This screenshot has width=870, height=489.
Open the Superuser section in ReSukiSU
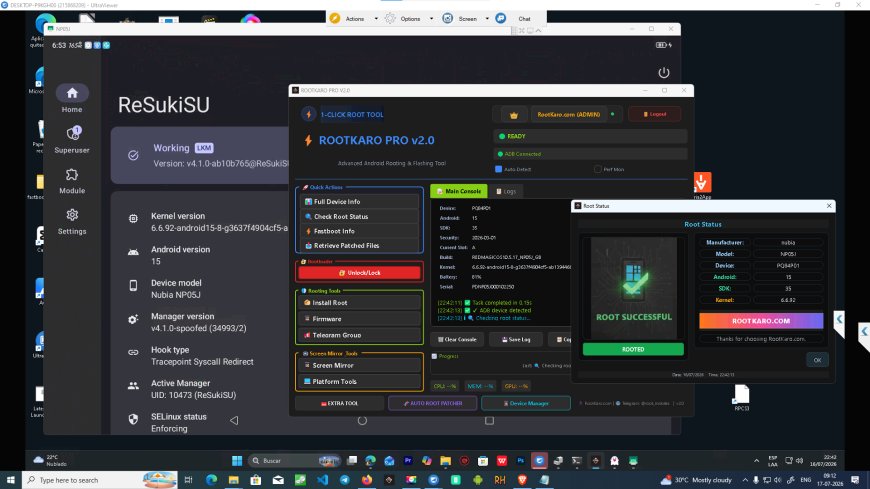(72, 139)
